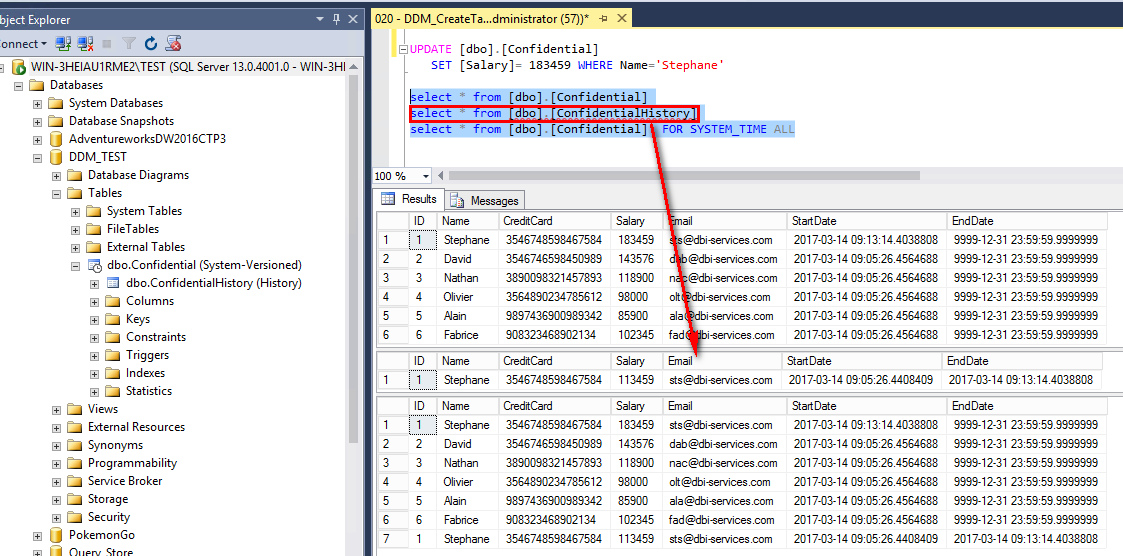Click the AdventureworksDW2016CTP3 database icon
Screen dimensions: 1123x556
click(56, 139)
